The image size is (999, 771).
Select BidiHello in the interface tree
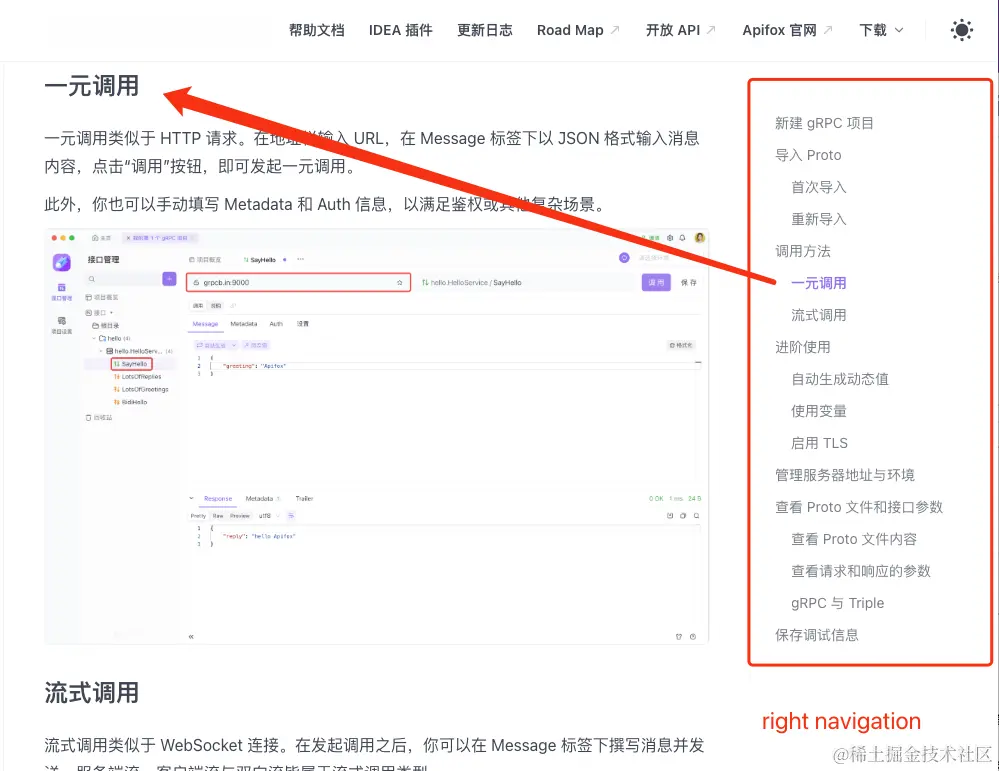(x=131, y=402)
